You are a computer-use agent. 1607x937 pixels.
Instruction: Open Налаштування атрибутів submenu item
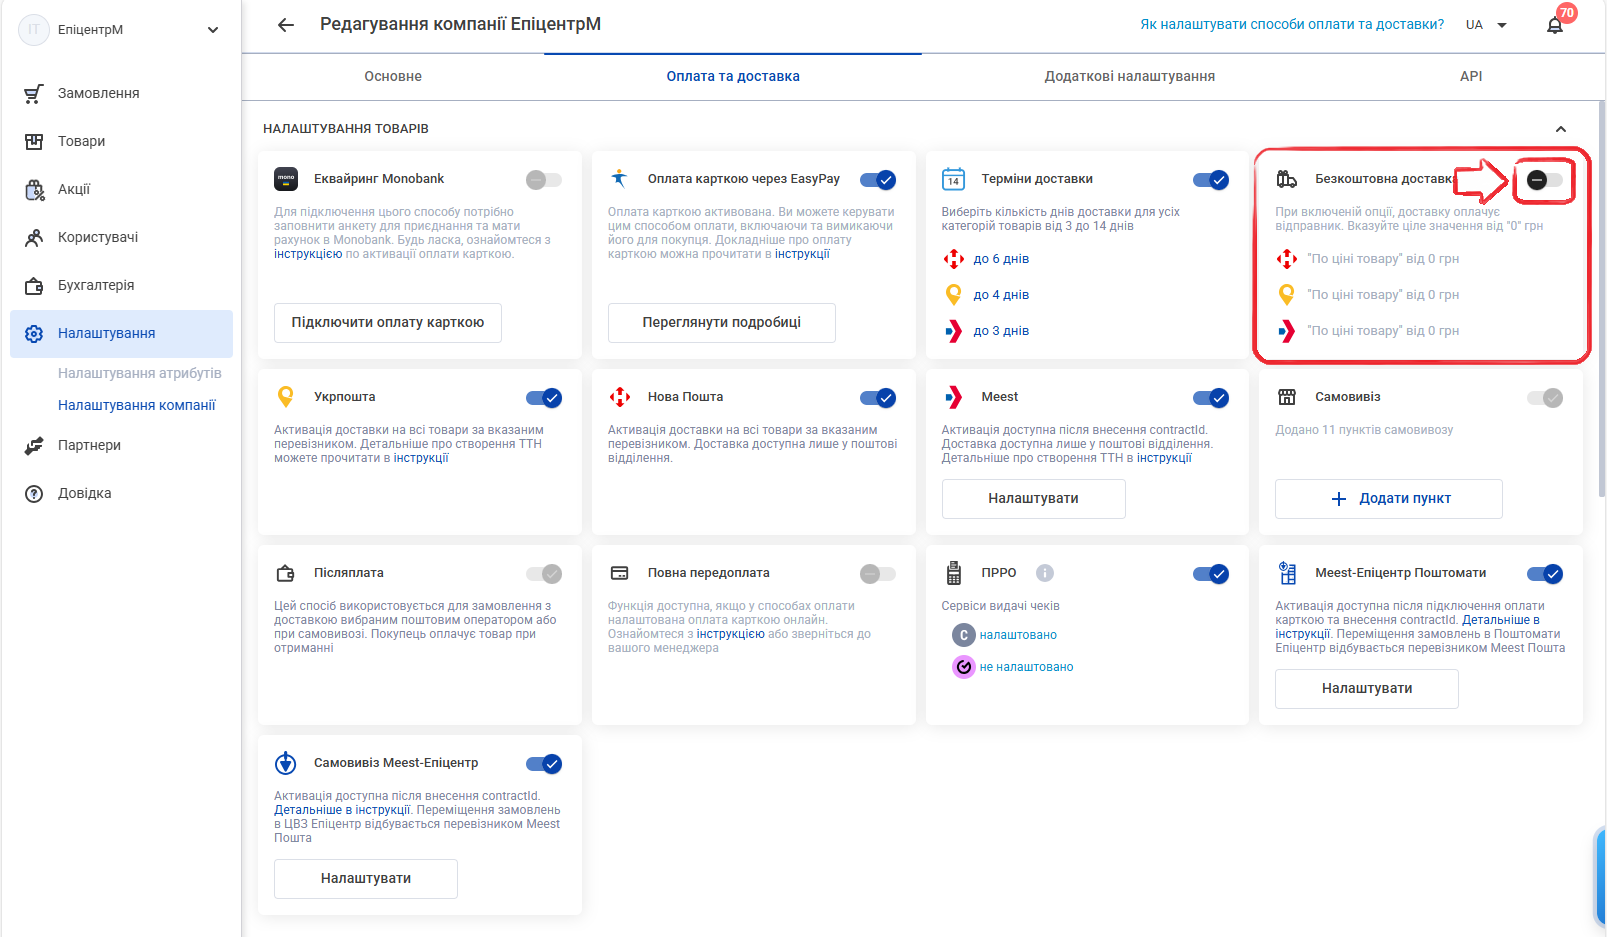[140, 373]
